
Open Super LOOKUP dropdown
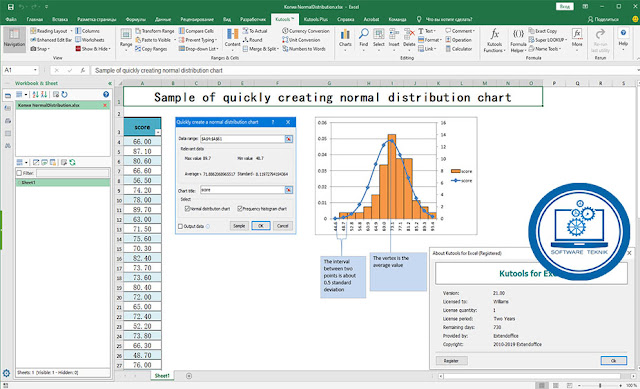548,40
